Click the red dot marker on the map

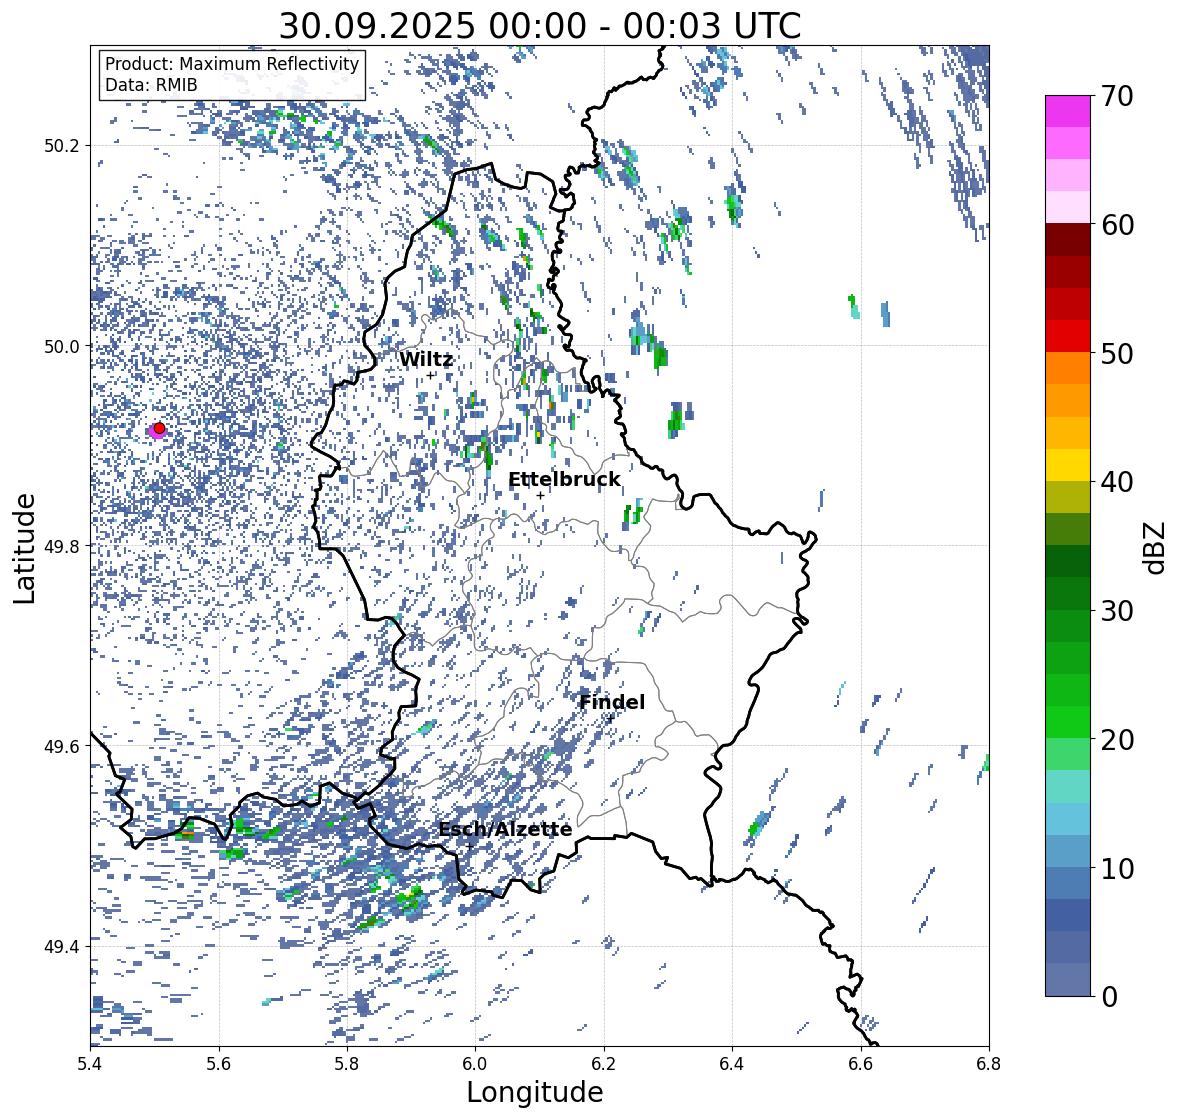[x=159, y=428]
